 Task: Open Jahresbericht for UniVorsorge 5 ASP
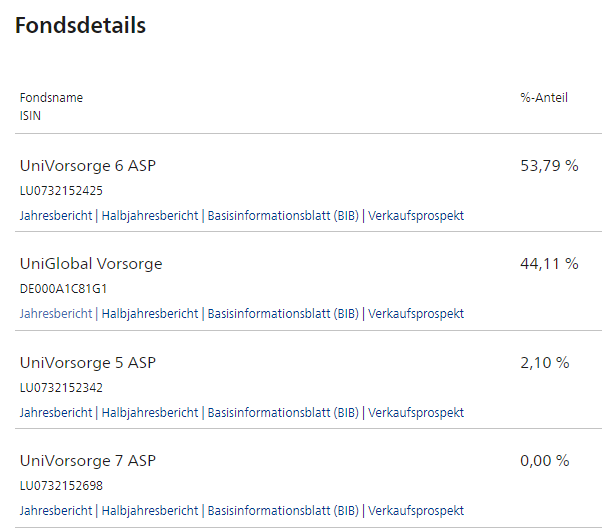click(56, 413)
